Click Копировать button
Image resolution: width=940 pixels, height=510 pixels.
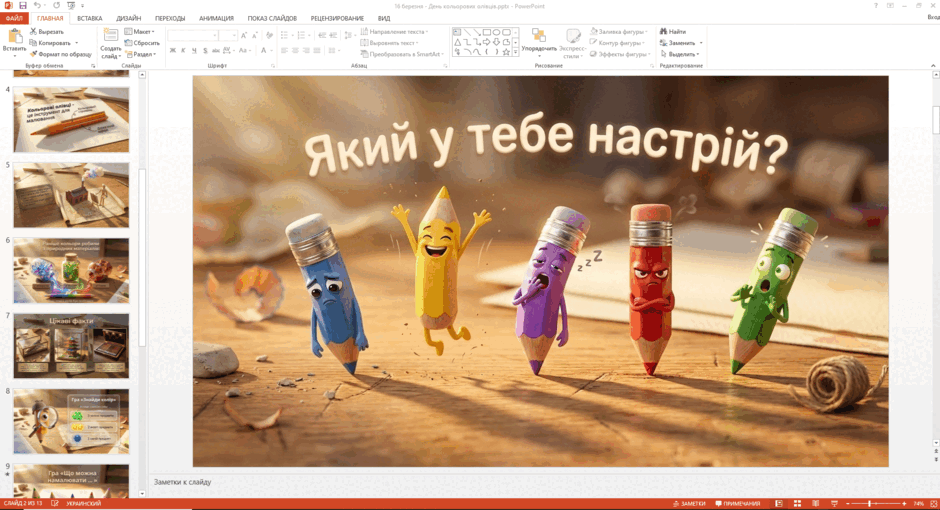pos(54,43)
